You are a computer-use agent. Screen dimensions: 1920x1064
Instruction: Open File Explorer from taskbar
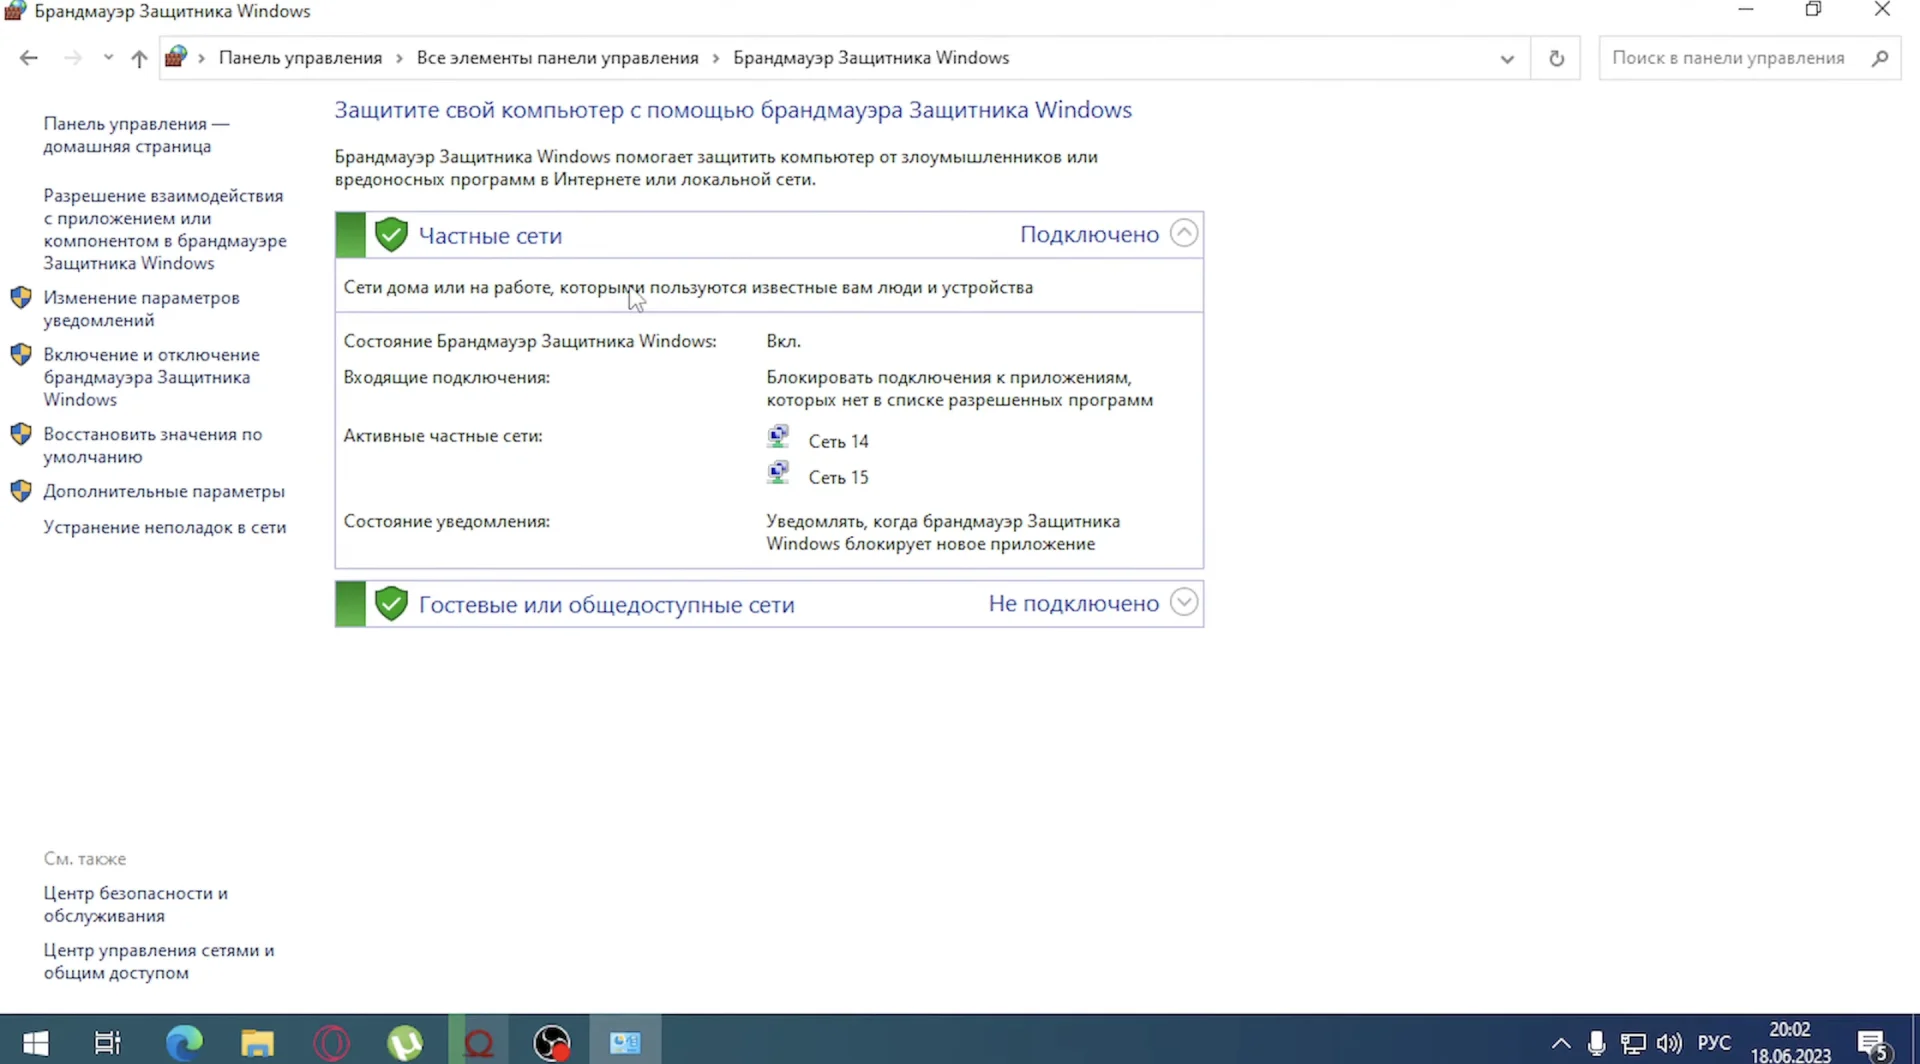(x=257, y=1043)
